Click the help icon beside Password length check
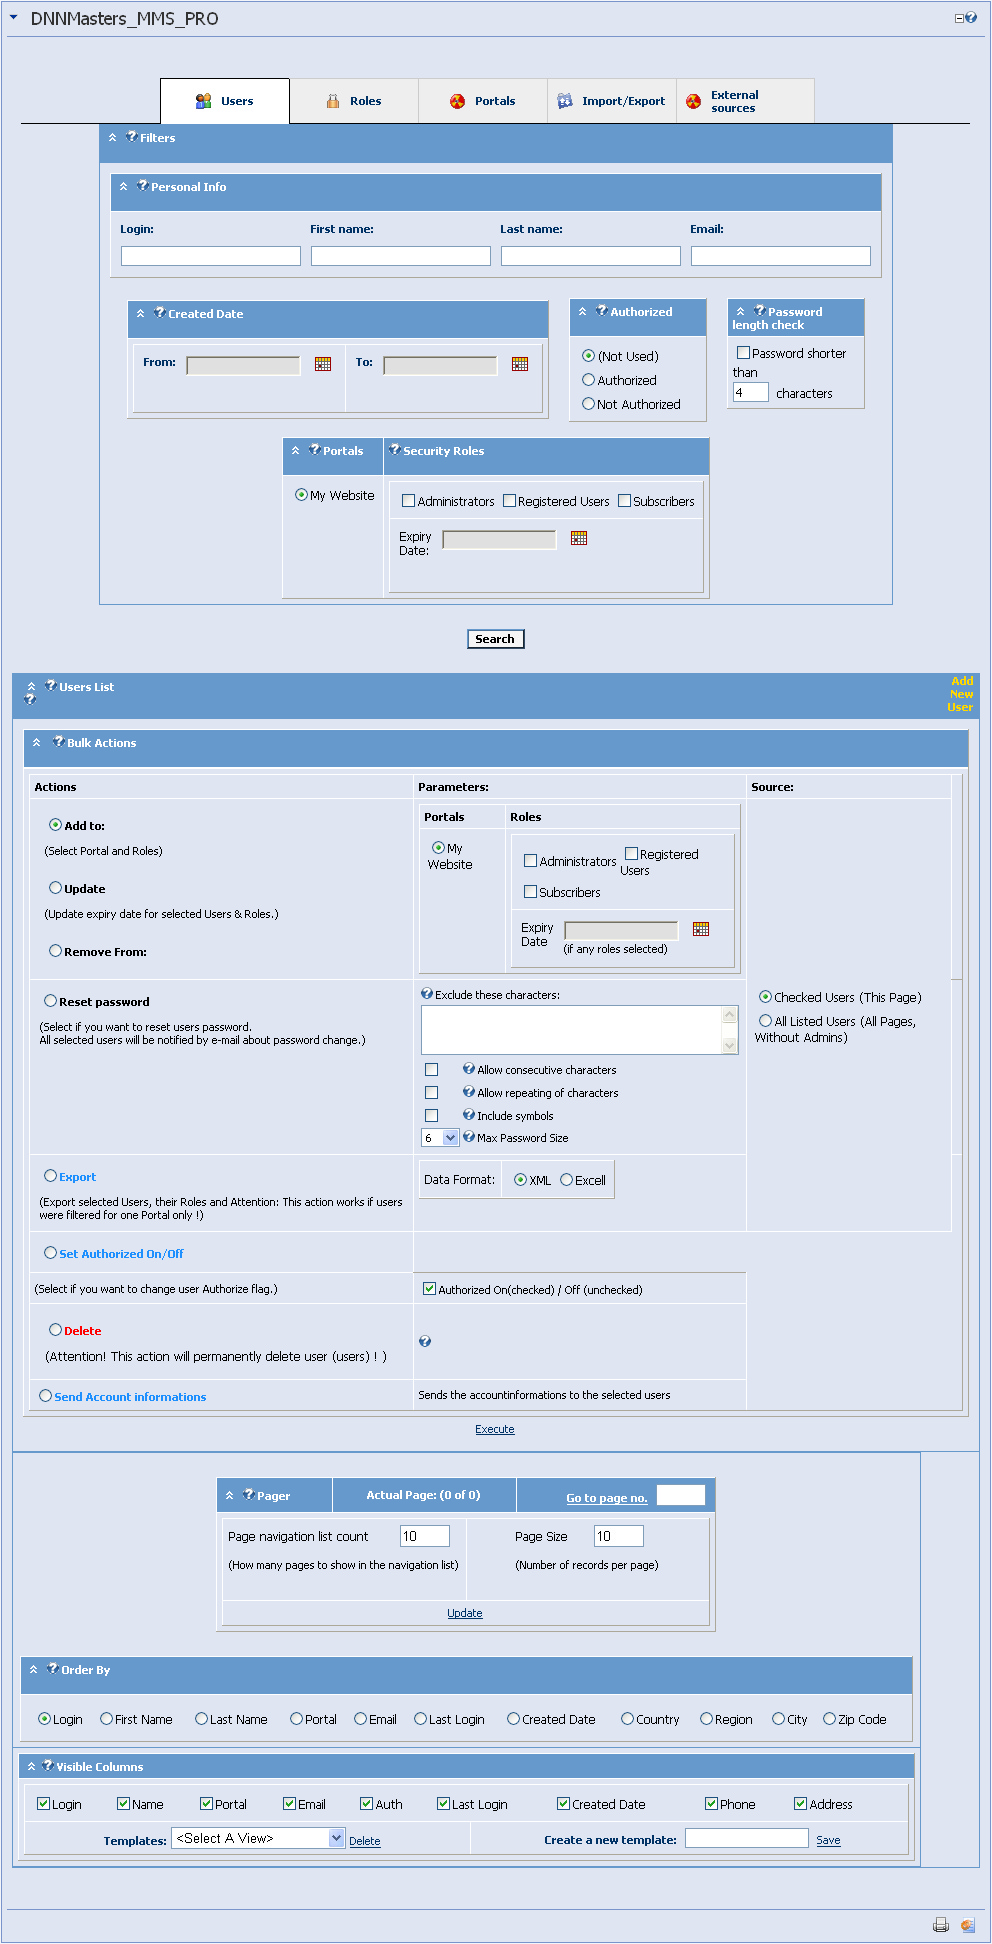This screenshot has width=992, height=1944. coord(760,310)
